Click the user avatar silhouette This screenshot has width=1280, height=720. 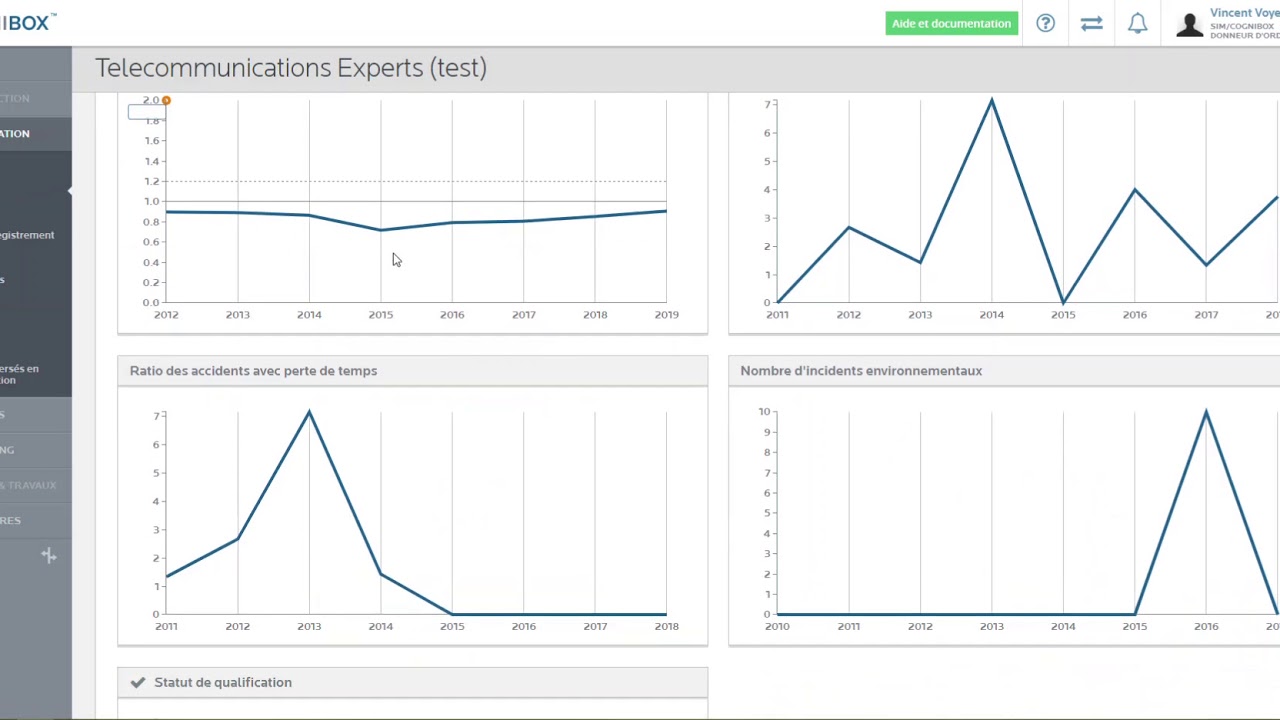tap(1189, 24)
